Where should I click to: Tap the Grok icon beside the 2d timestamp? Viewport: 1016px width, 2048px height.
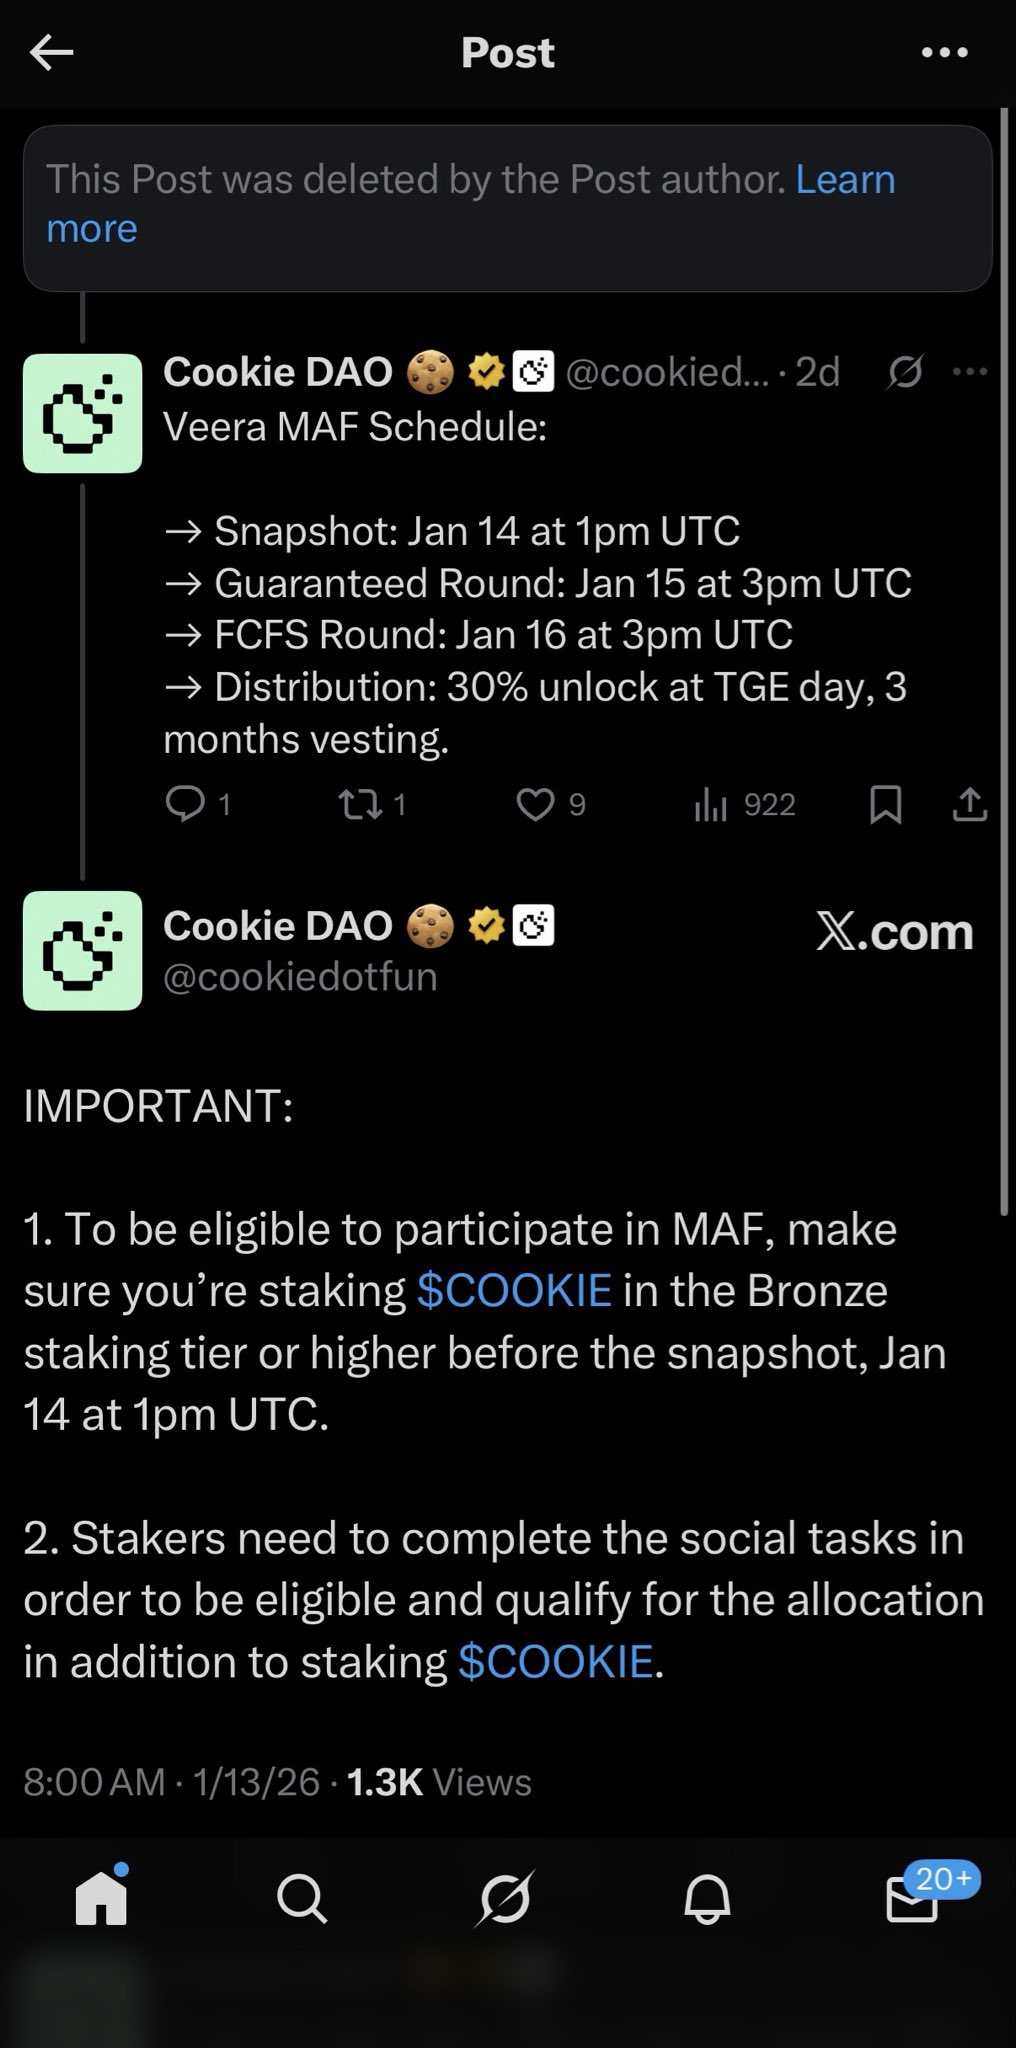[905, 372]
